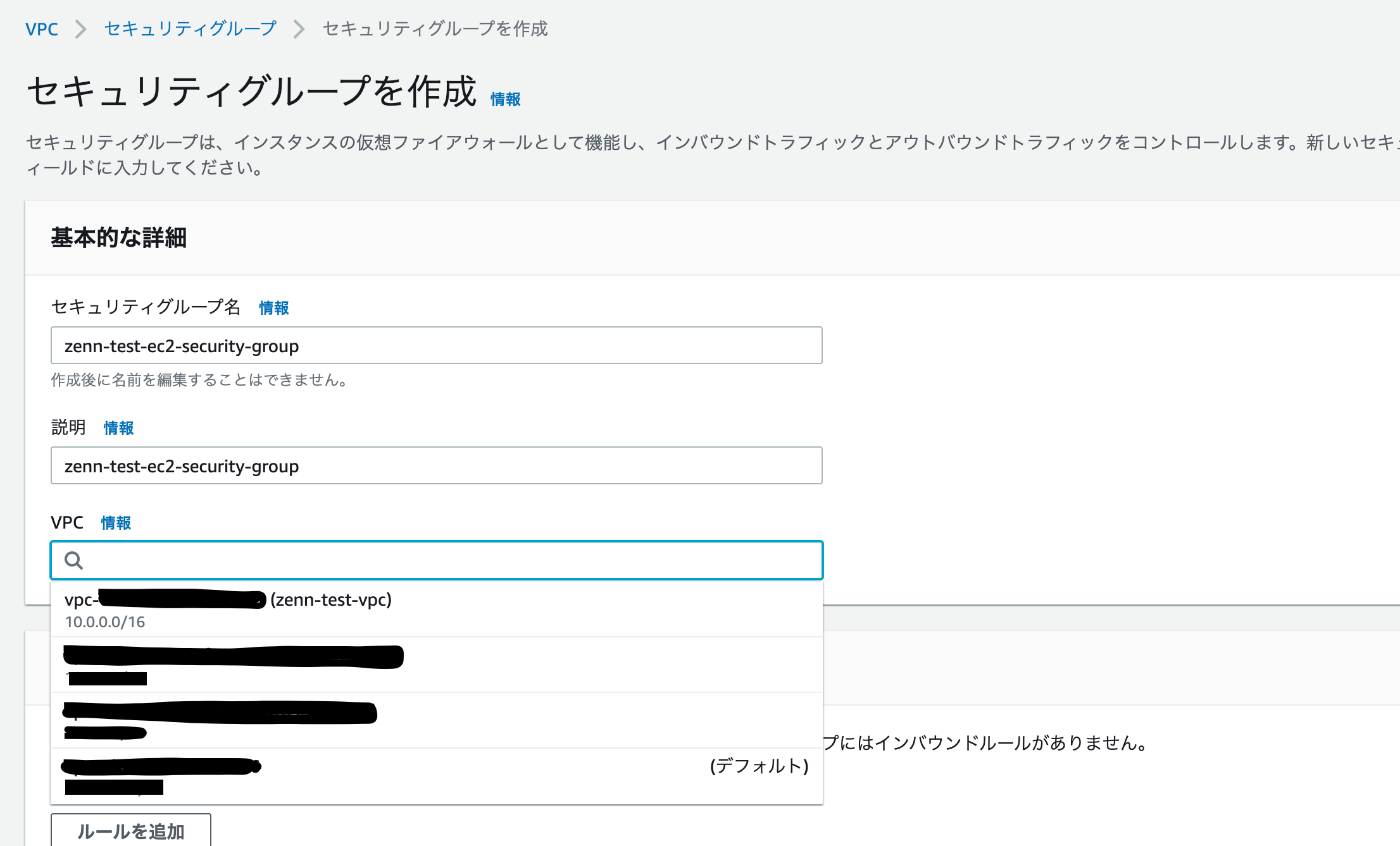Click the magnifier icon in VPC search
Image resolution: width=1400 pixels, height=846 pixels.
tap(74, 560)
